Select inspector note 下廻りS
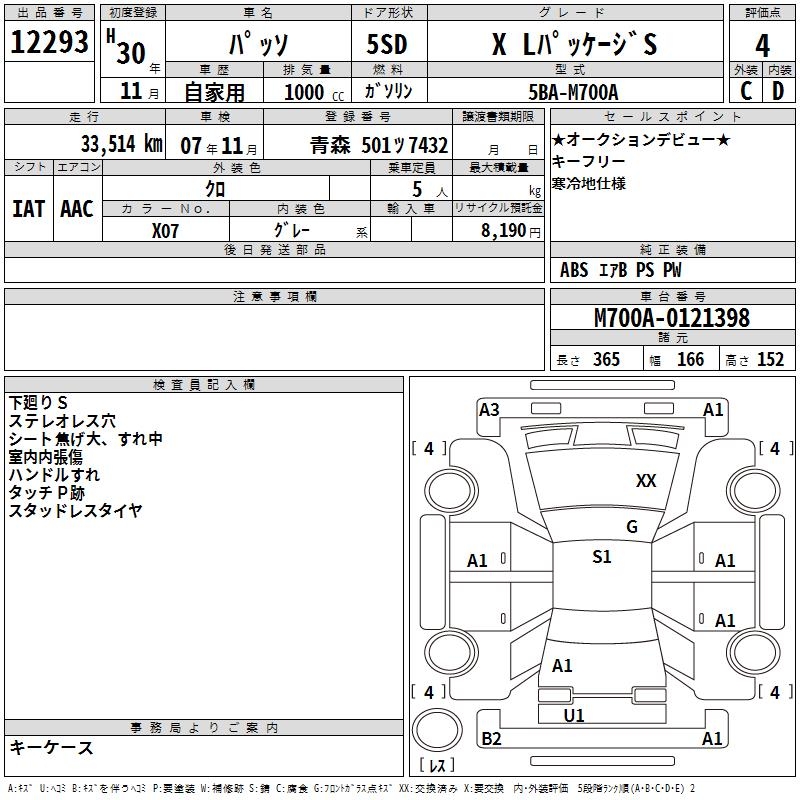The width and height of the screenshot is (800, 800). (38, 403)
